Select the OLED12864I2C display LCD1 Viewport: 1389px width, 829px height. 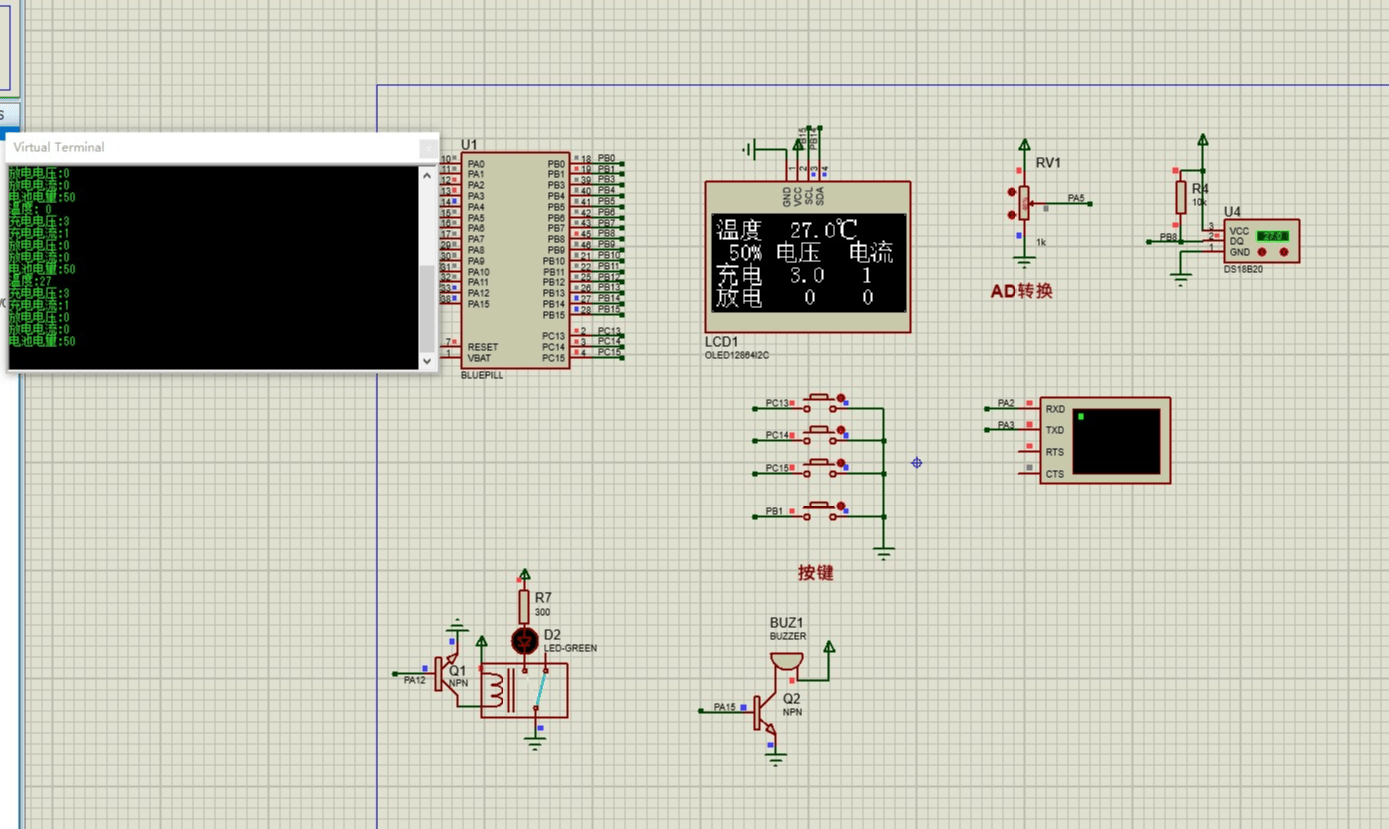tap(808, 260)
